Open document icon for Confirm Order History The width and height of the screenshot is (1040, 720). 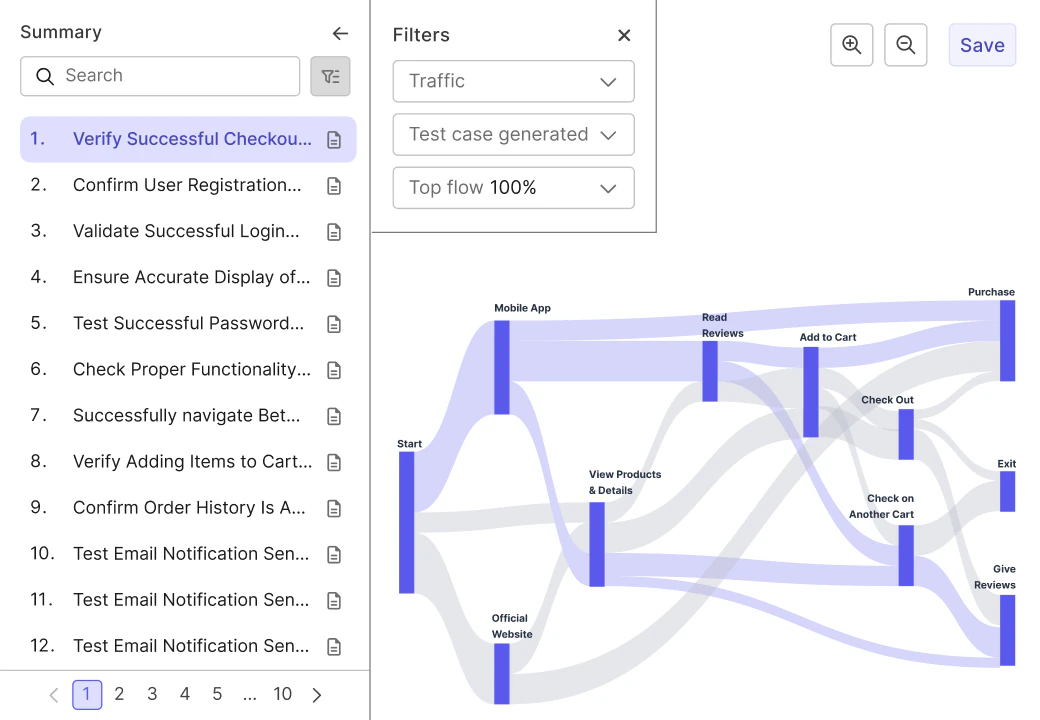(x=335, y=508)
